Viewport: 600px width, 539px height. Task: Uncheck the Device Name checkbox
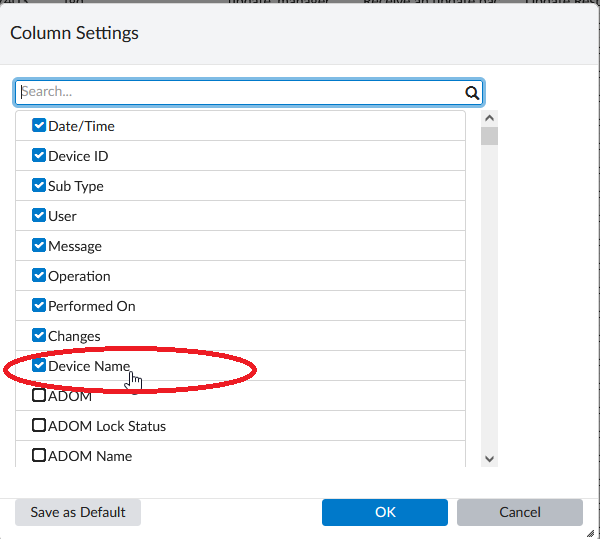pyautogui.click(x=39, y=366)
